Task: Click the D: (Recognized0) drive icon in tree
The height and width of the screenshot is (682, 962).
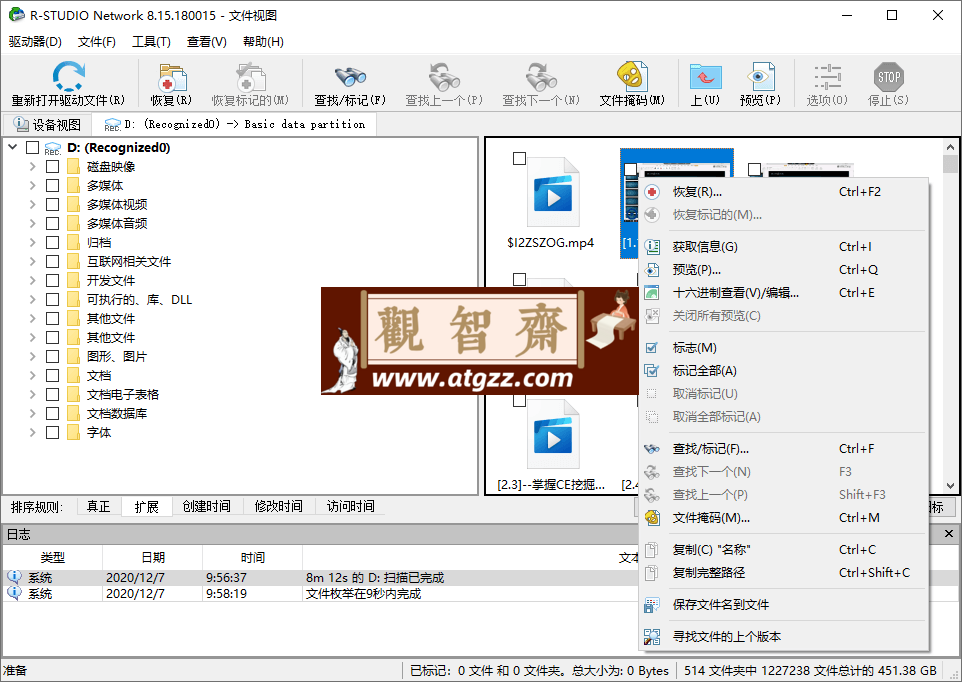Action: tap(53, 148)
